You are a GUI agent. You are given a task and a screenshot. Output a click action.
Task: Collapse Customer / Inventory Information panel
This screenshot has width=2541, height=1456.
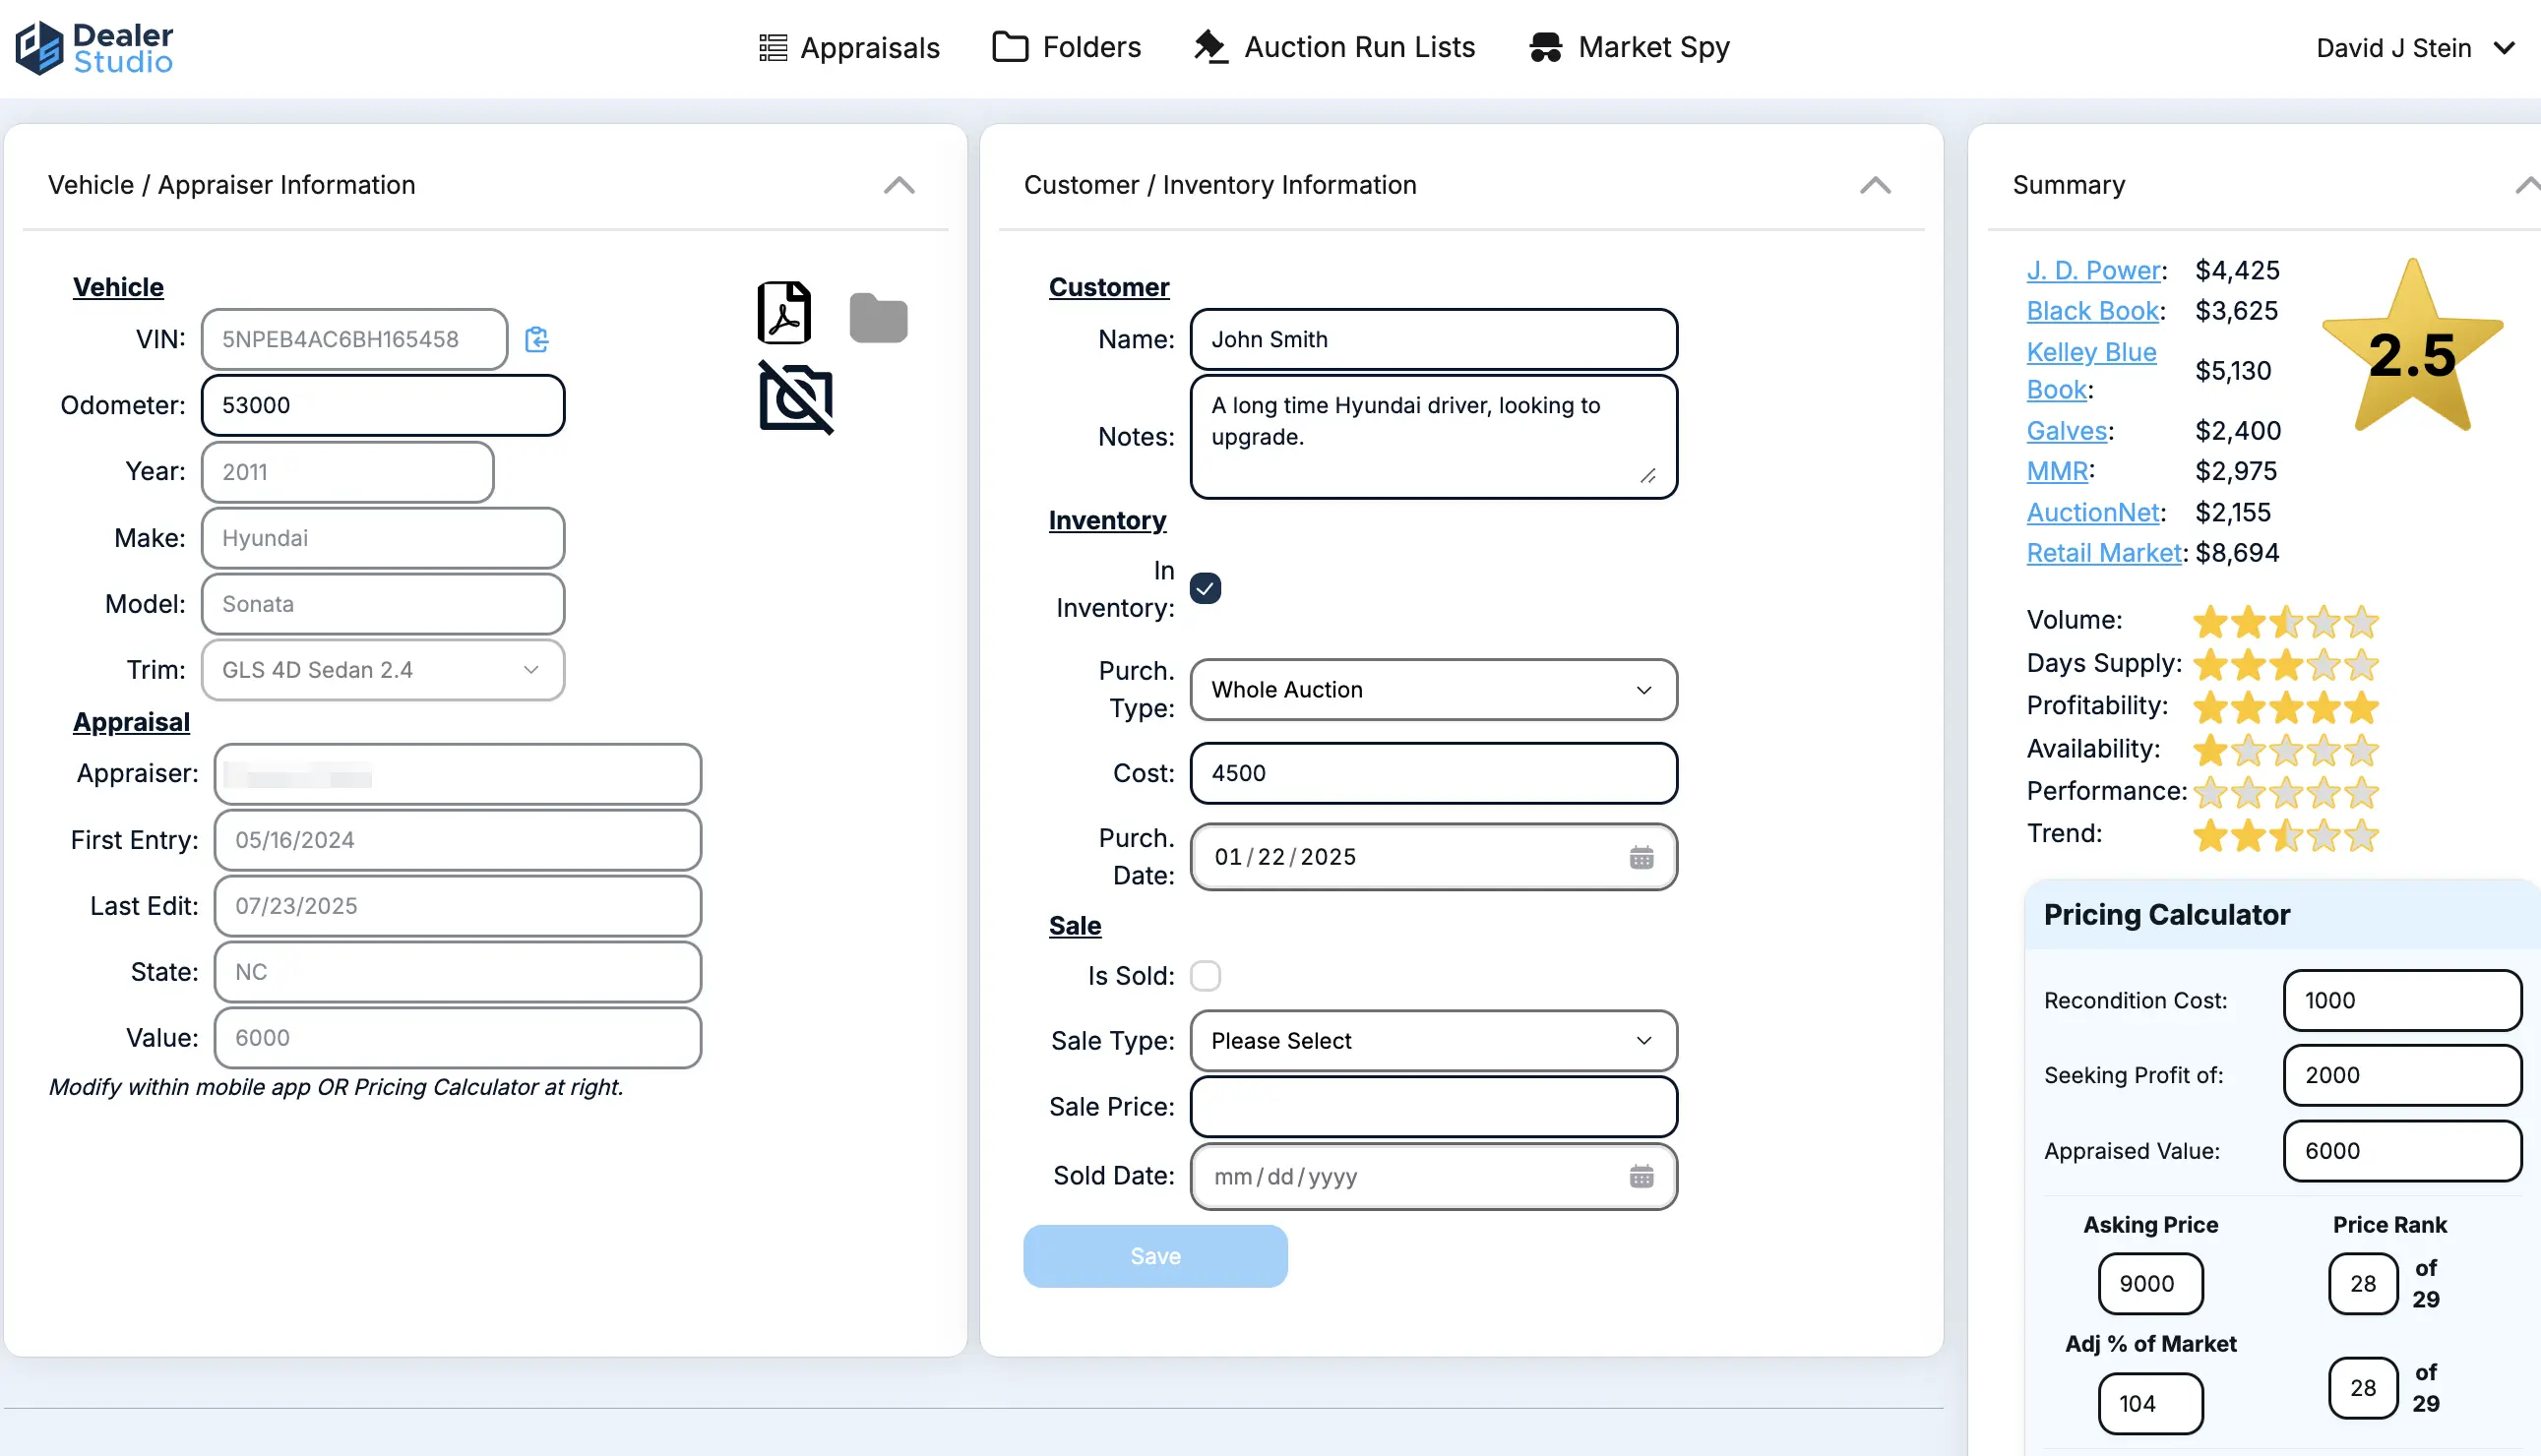point(1875,185)
